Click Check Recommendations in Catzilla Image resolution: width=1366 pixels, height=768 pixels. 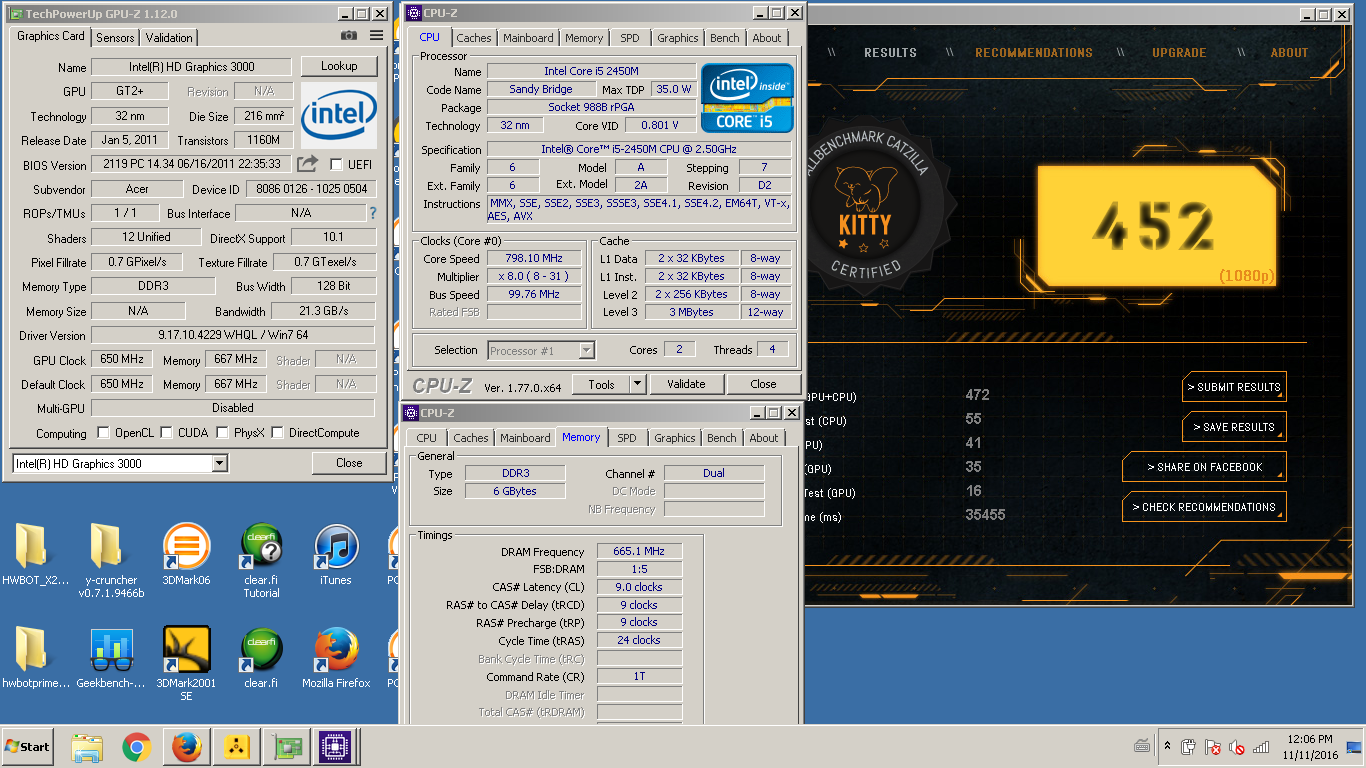tap(1204, 507)
